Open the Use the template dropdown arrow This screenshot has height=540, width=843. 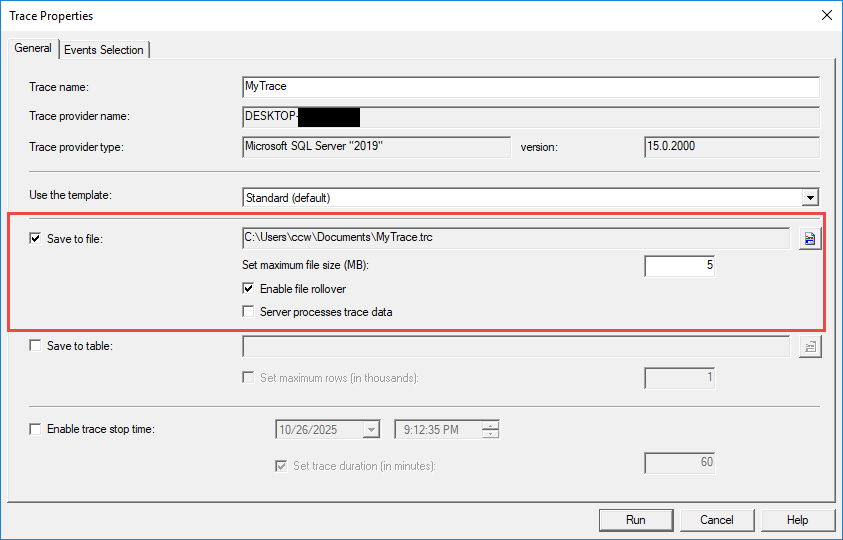[x=810, y=197]
